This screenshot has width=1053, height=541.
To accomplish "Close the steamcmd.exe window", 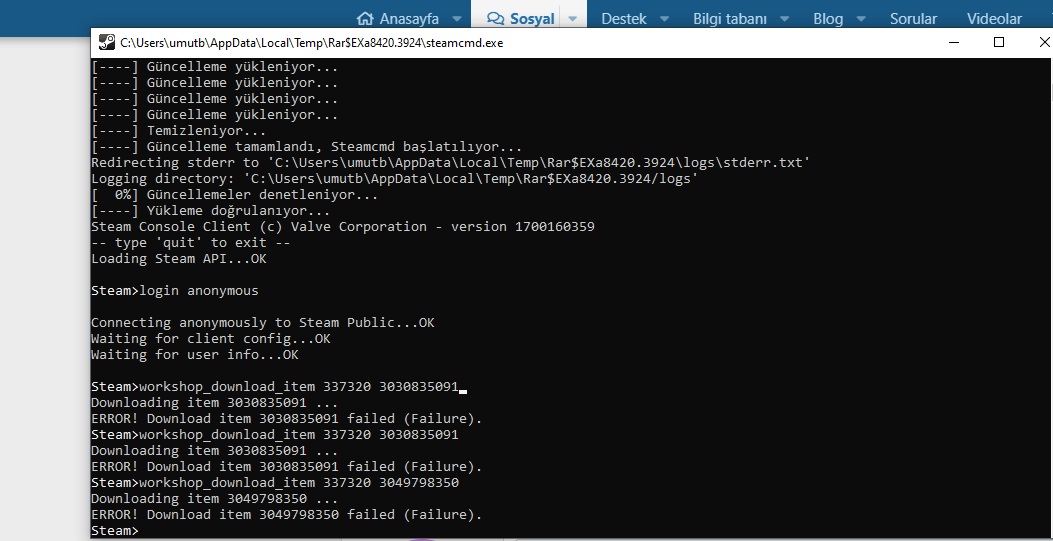I will coord(1040,42).
